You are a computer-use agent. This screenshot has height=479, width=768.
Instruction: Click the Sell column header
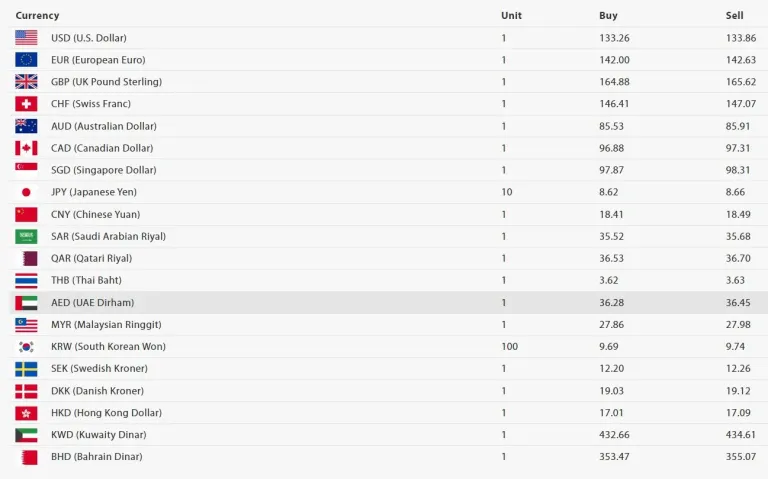coord(734,16)
